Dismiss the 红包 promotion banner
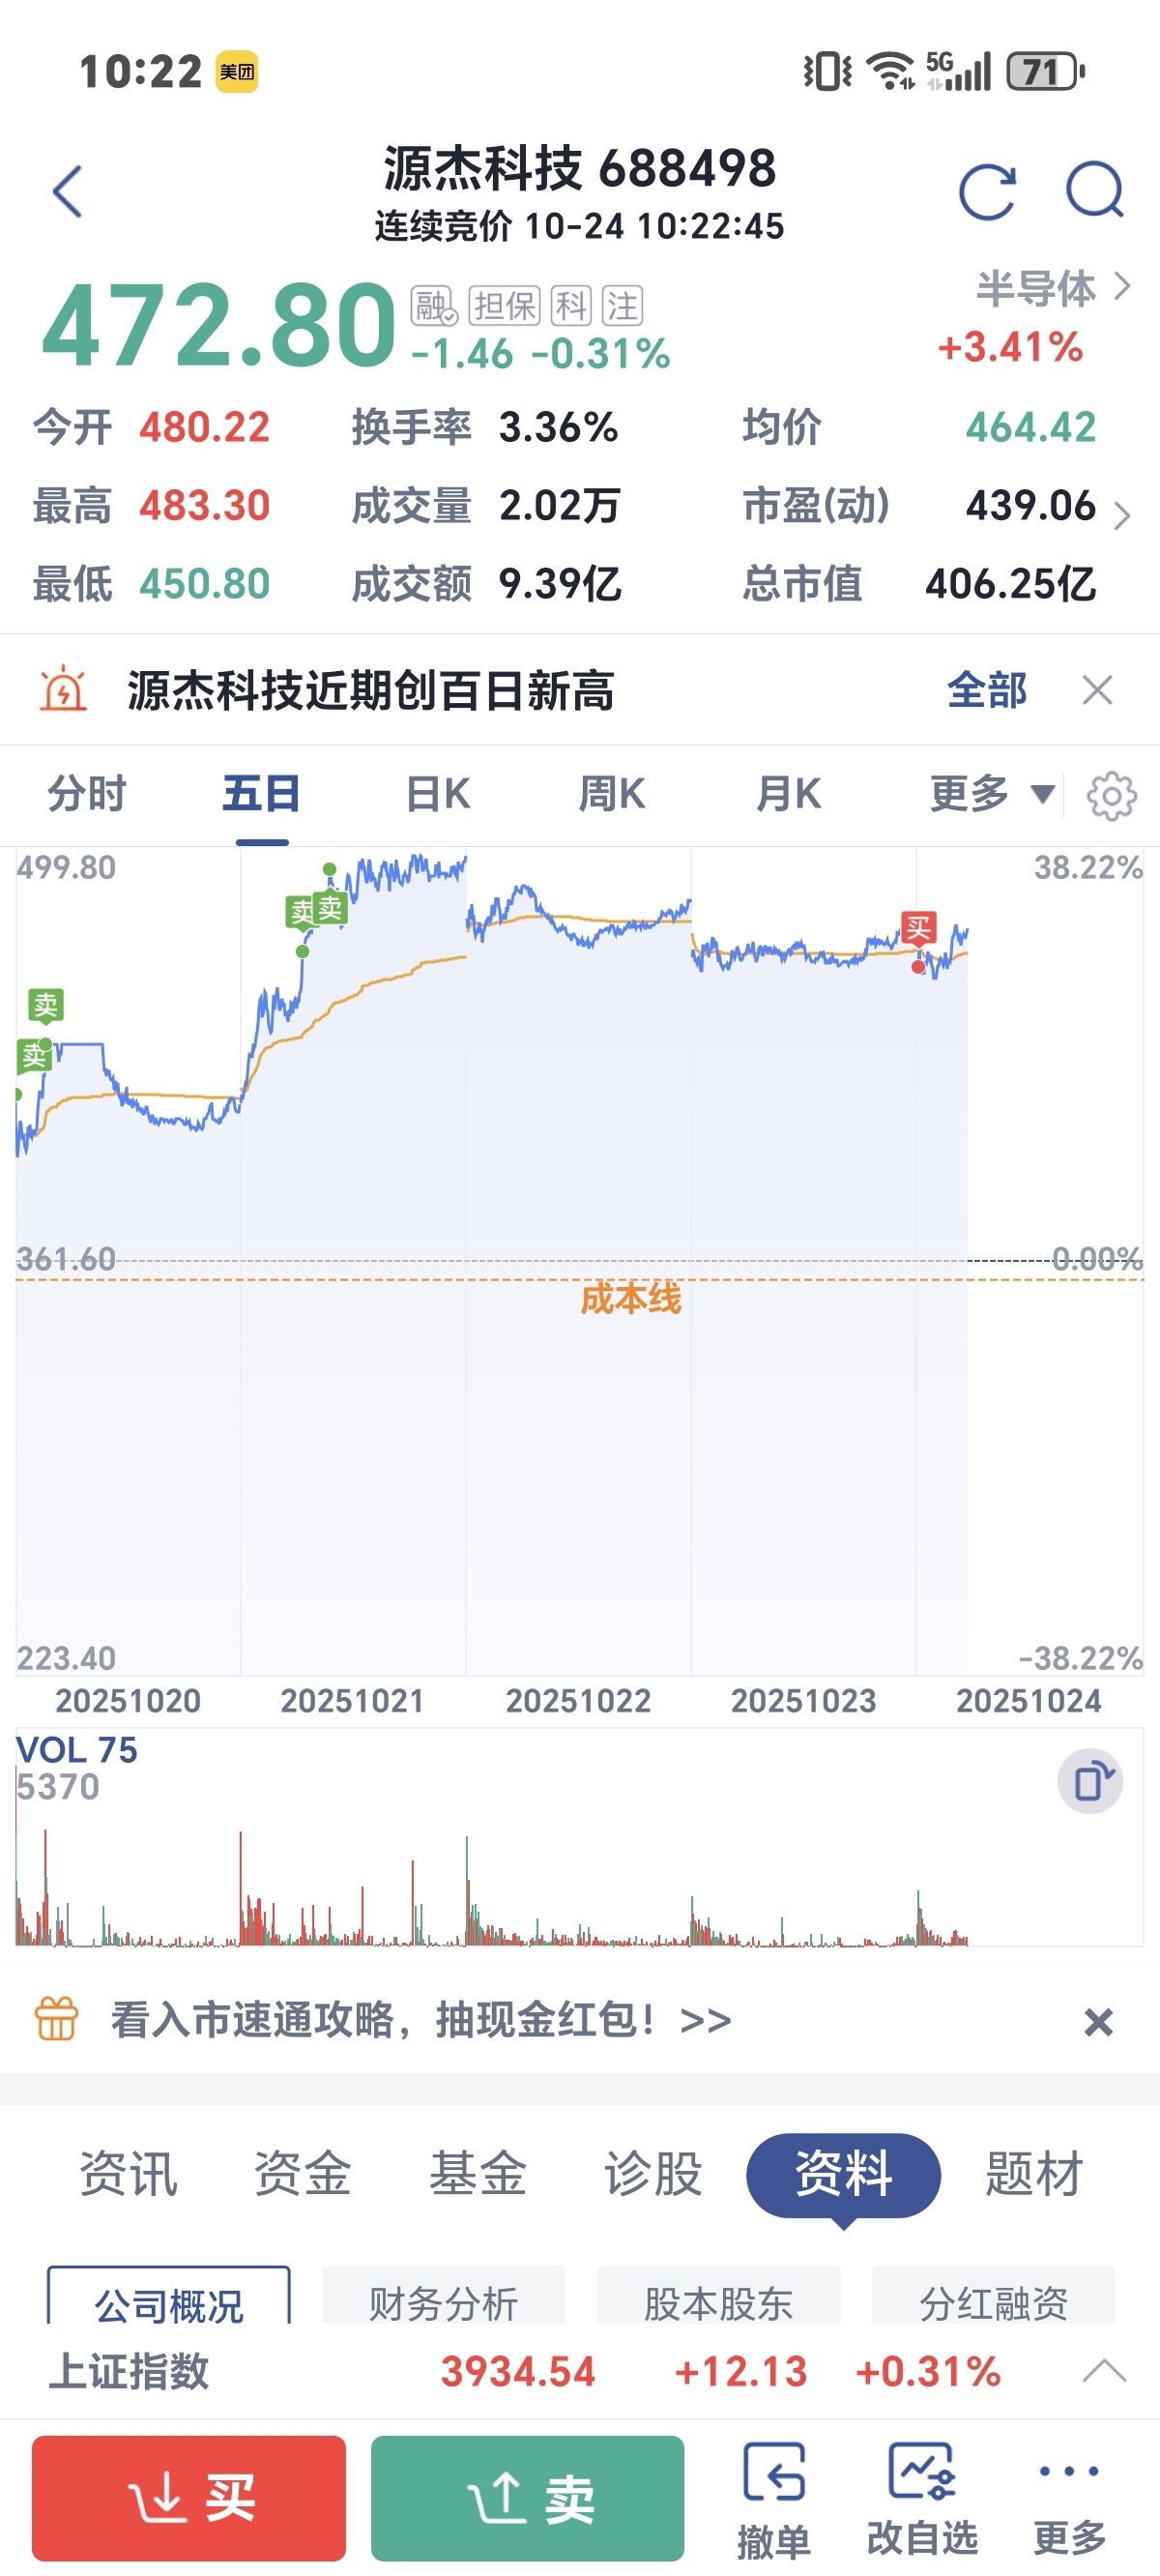This screenshot has width=1160, height=2576. (1098, 2022)
